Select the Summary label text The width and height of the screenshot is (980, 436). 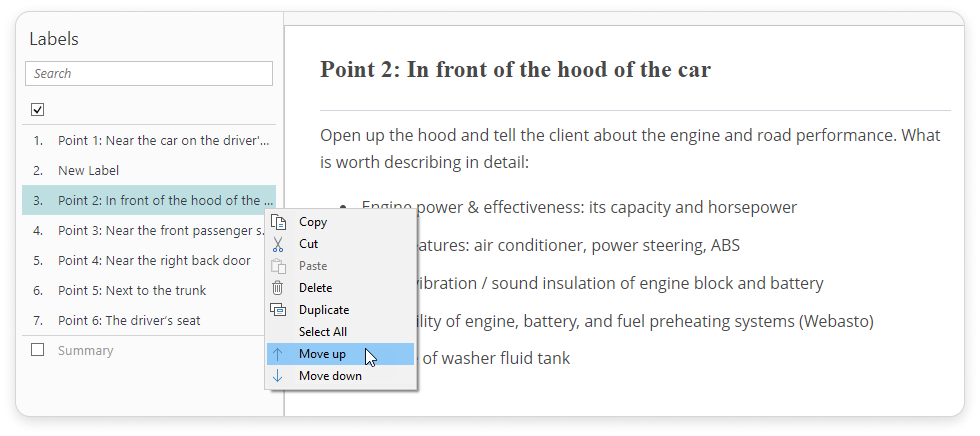click(85, 350)
